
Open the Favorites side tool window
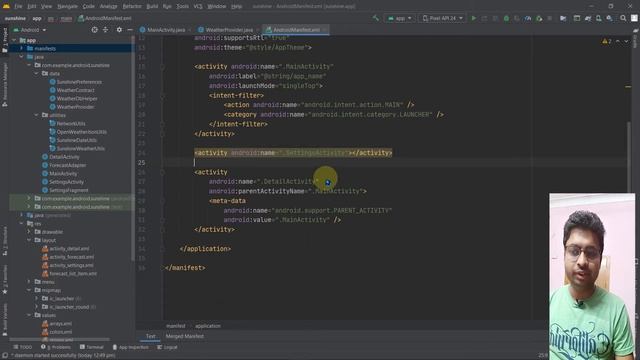[x=4, y=280]
